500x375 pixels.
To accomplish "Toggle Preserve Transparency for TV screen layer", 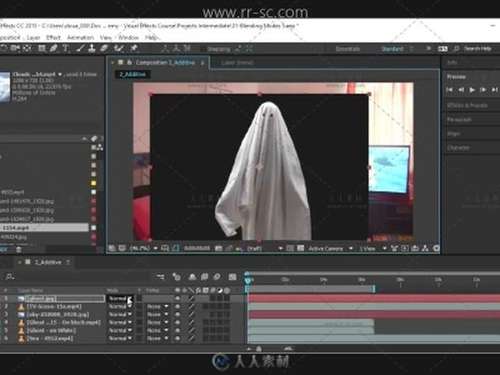I will 139,306.
